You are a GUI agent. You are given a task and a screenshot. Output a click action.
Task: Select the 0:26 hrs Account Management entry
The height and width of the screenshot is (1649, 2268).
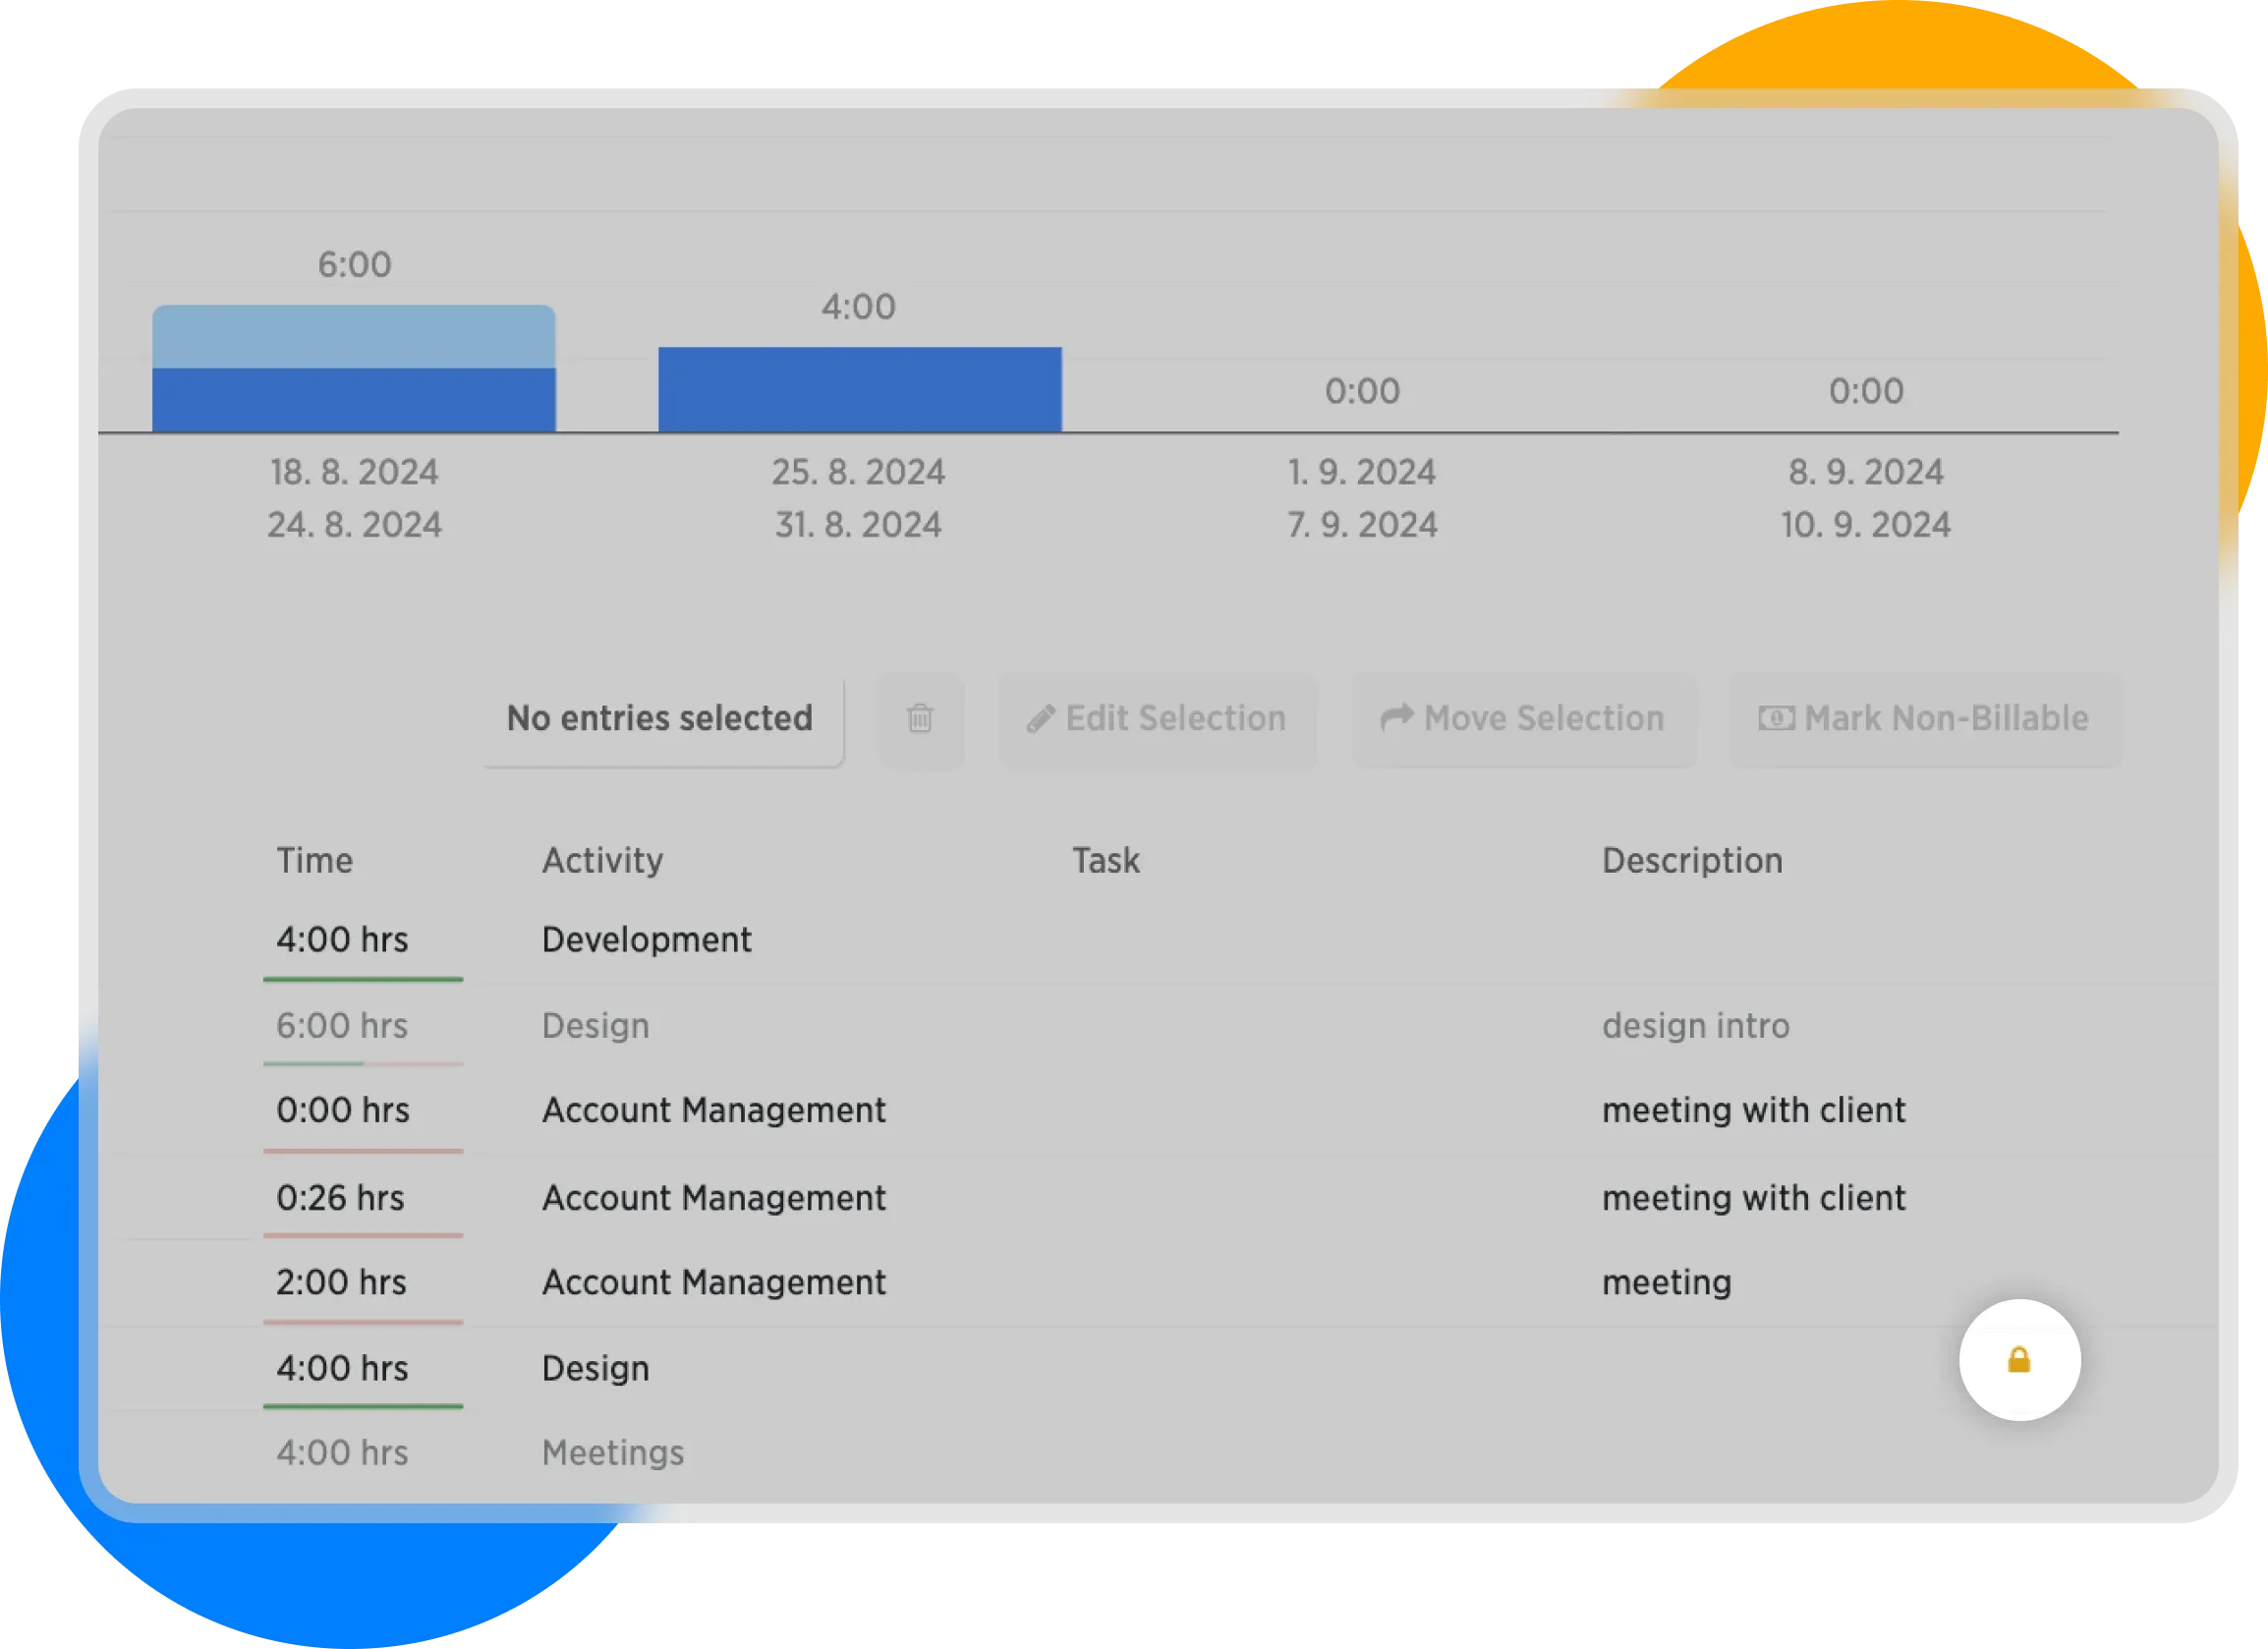point(713,1198)
